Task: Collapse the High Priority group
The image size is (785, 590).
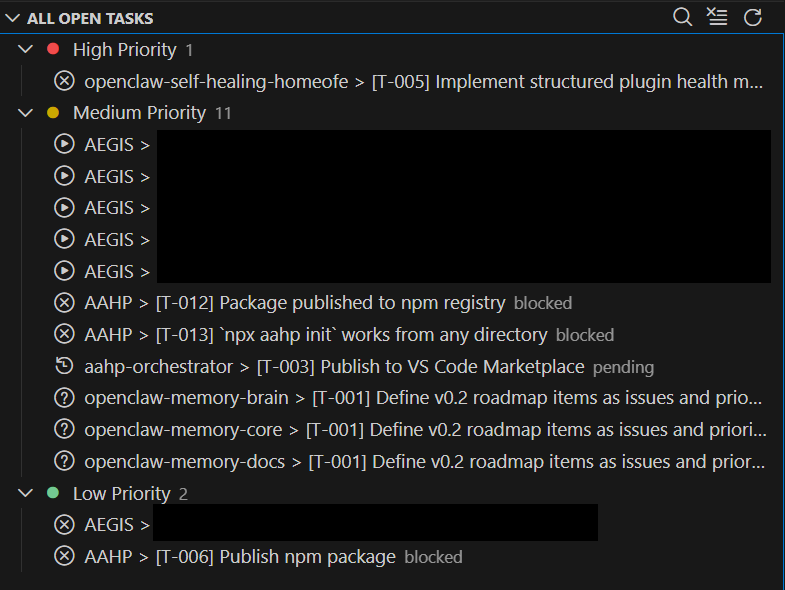Action: (x=26, y=50)
